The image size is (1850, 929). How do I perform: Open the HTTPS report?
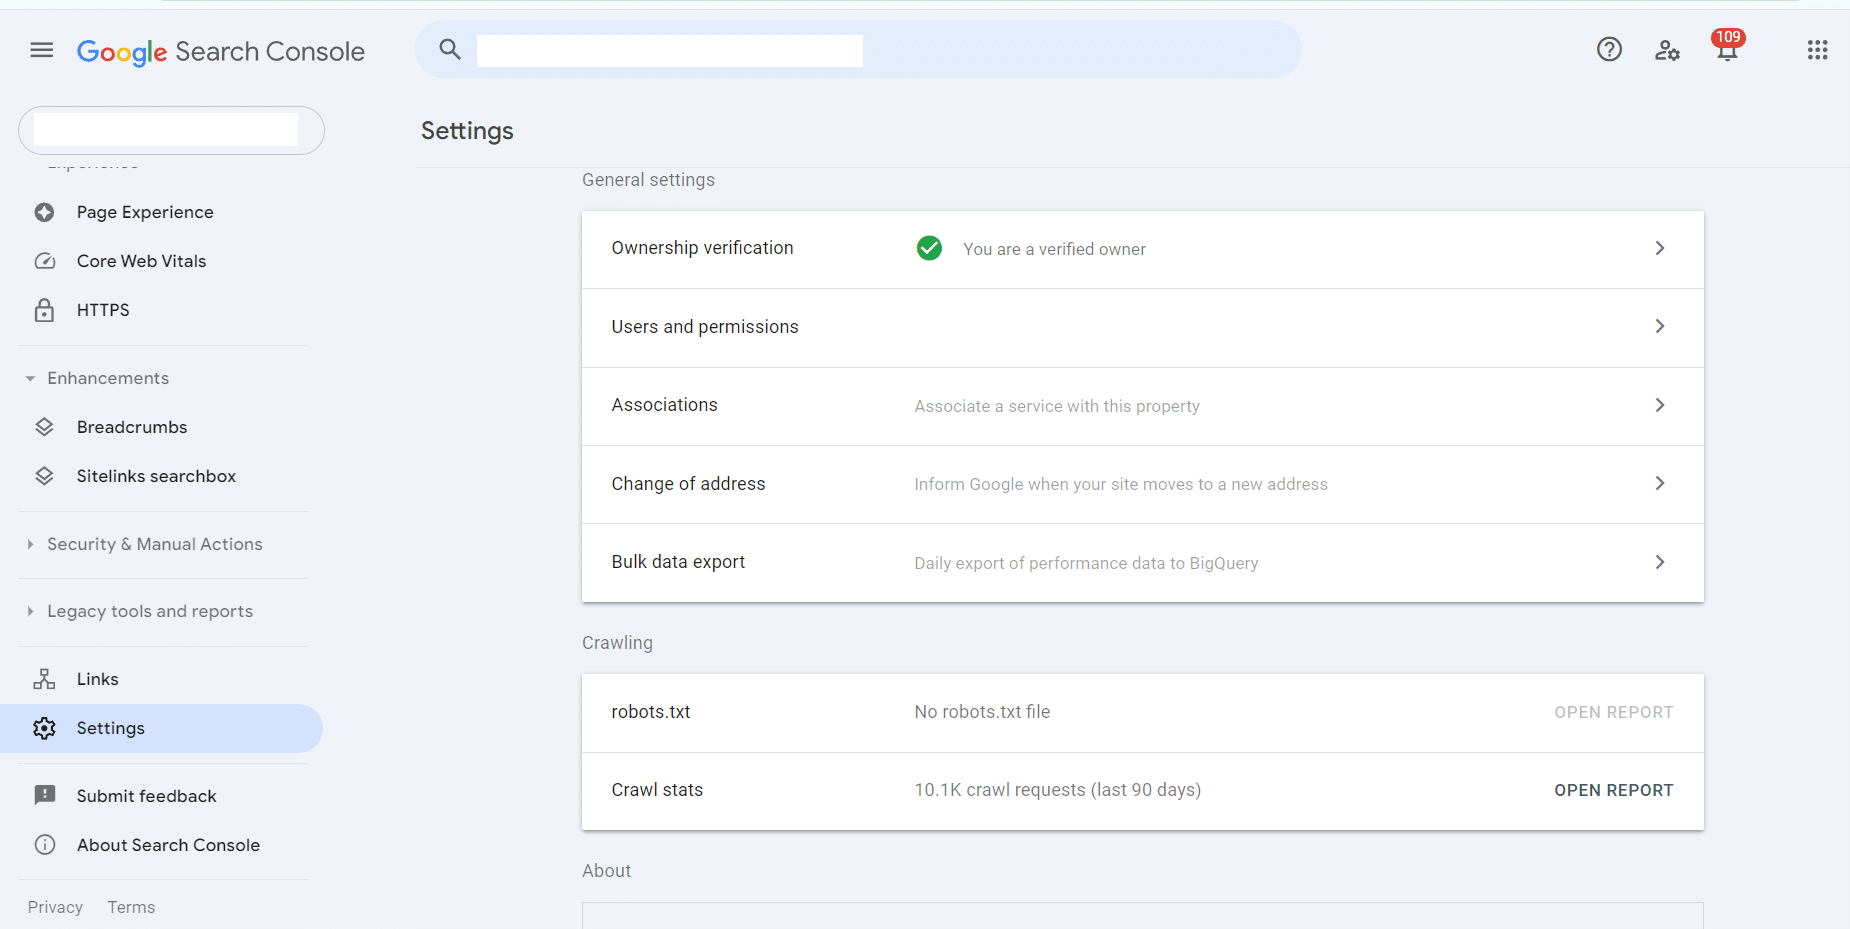[x=103, y=310]
